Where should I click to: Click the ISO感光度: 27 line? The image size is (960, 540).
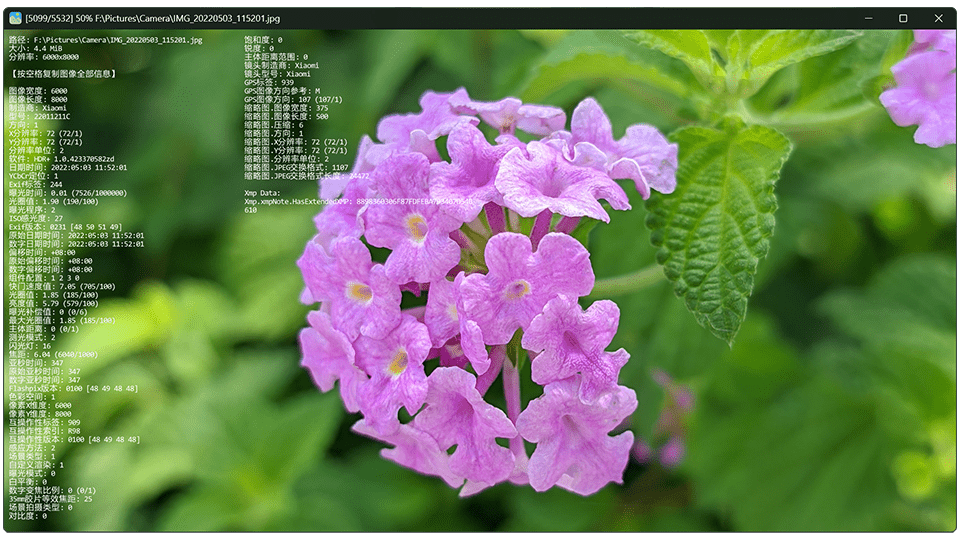click(36, 219)
